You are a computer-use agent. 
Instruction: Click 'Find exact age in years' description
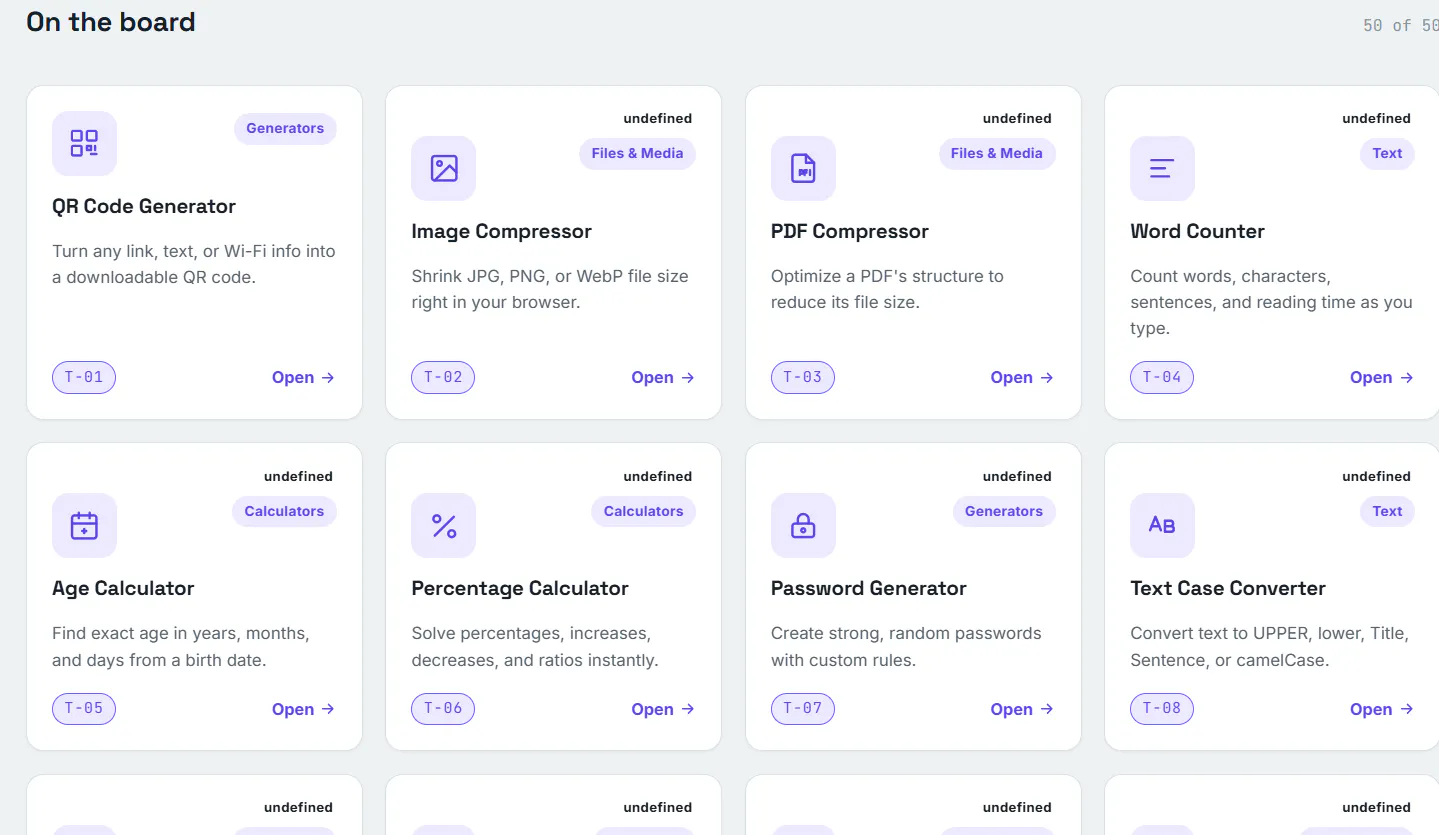[x=181, y=647]
